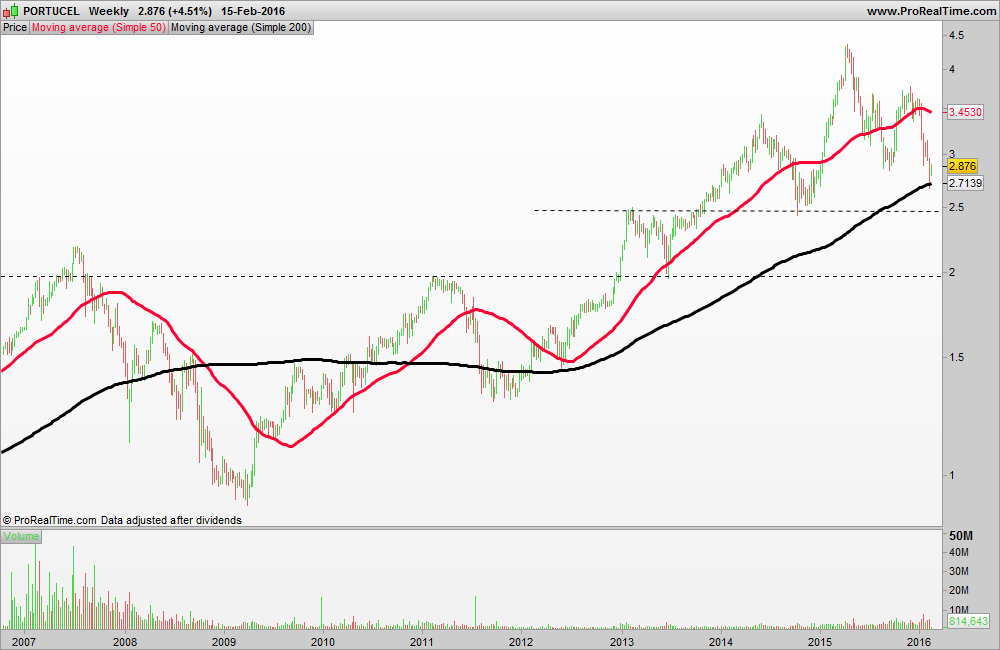The width and height of the screenshot is (1000, 650).
Task: Click the 1.5 level on price scale
Action: [957, 357]
